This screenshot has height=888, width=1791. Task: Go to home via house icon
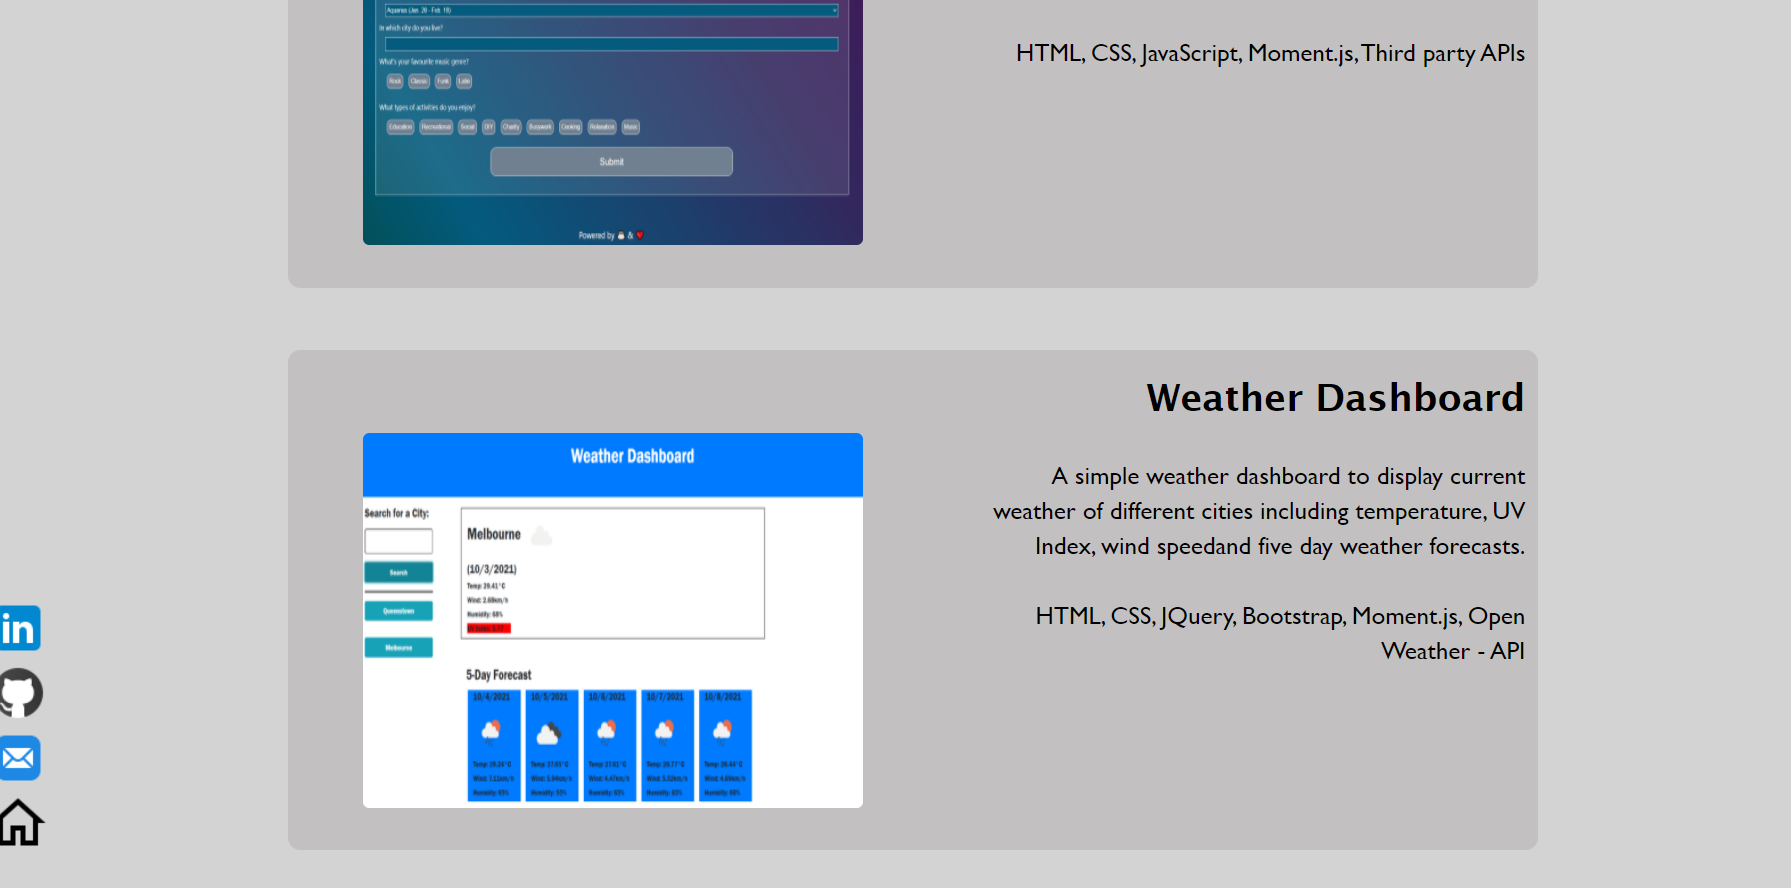(x=21, y=822)
